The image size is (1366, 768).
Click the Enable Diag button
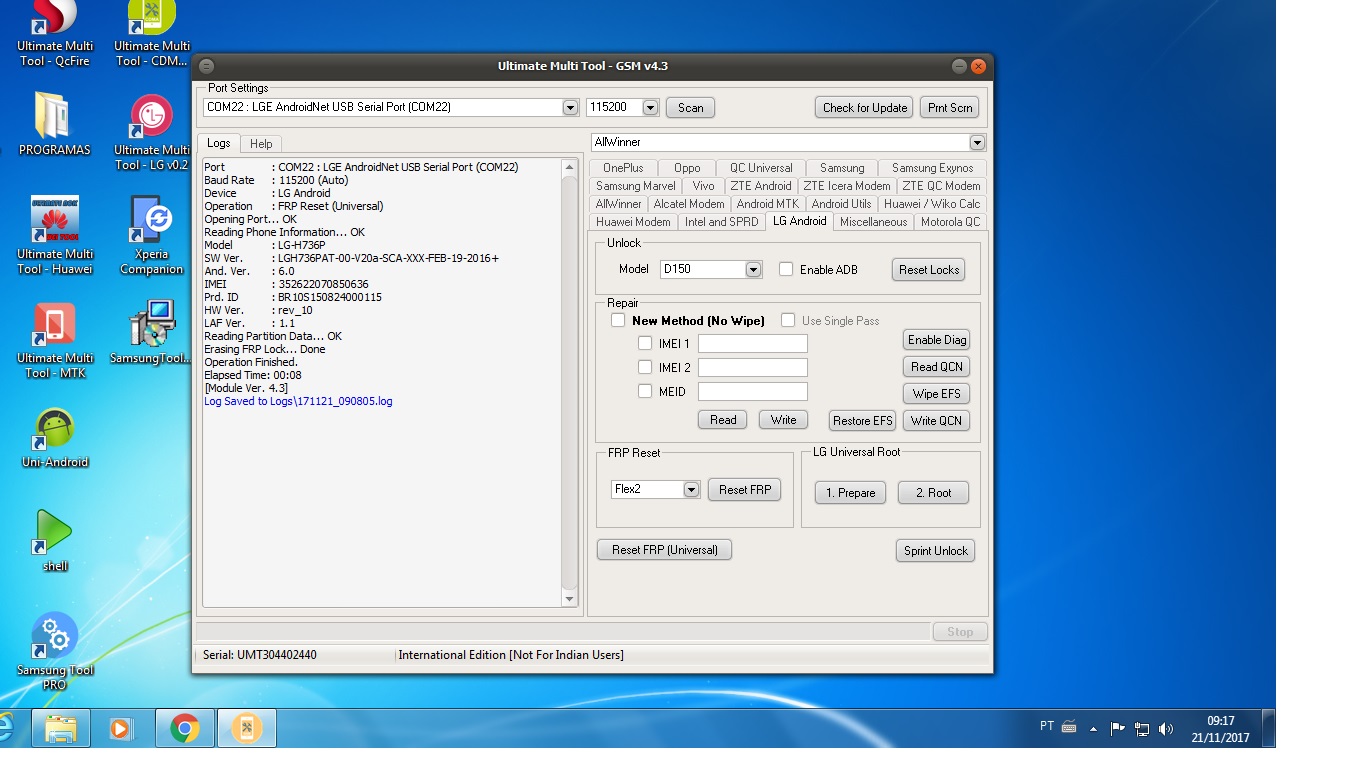937,340
